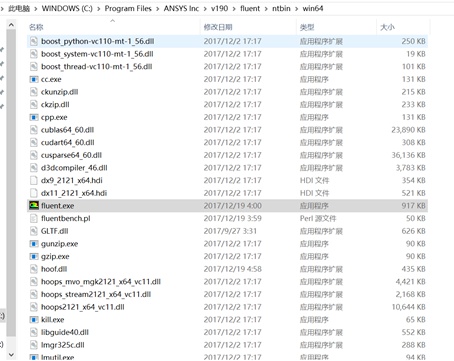Viewport: 454px width, 361px height.
Task: Select the file name libguide40.dll
Action: tap(65, 332)
